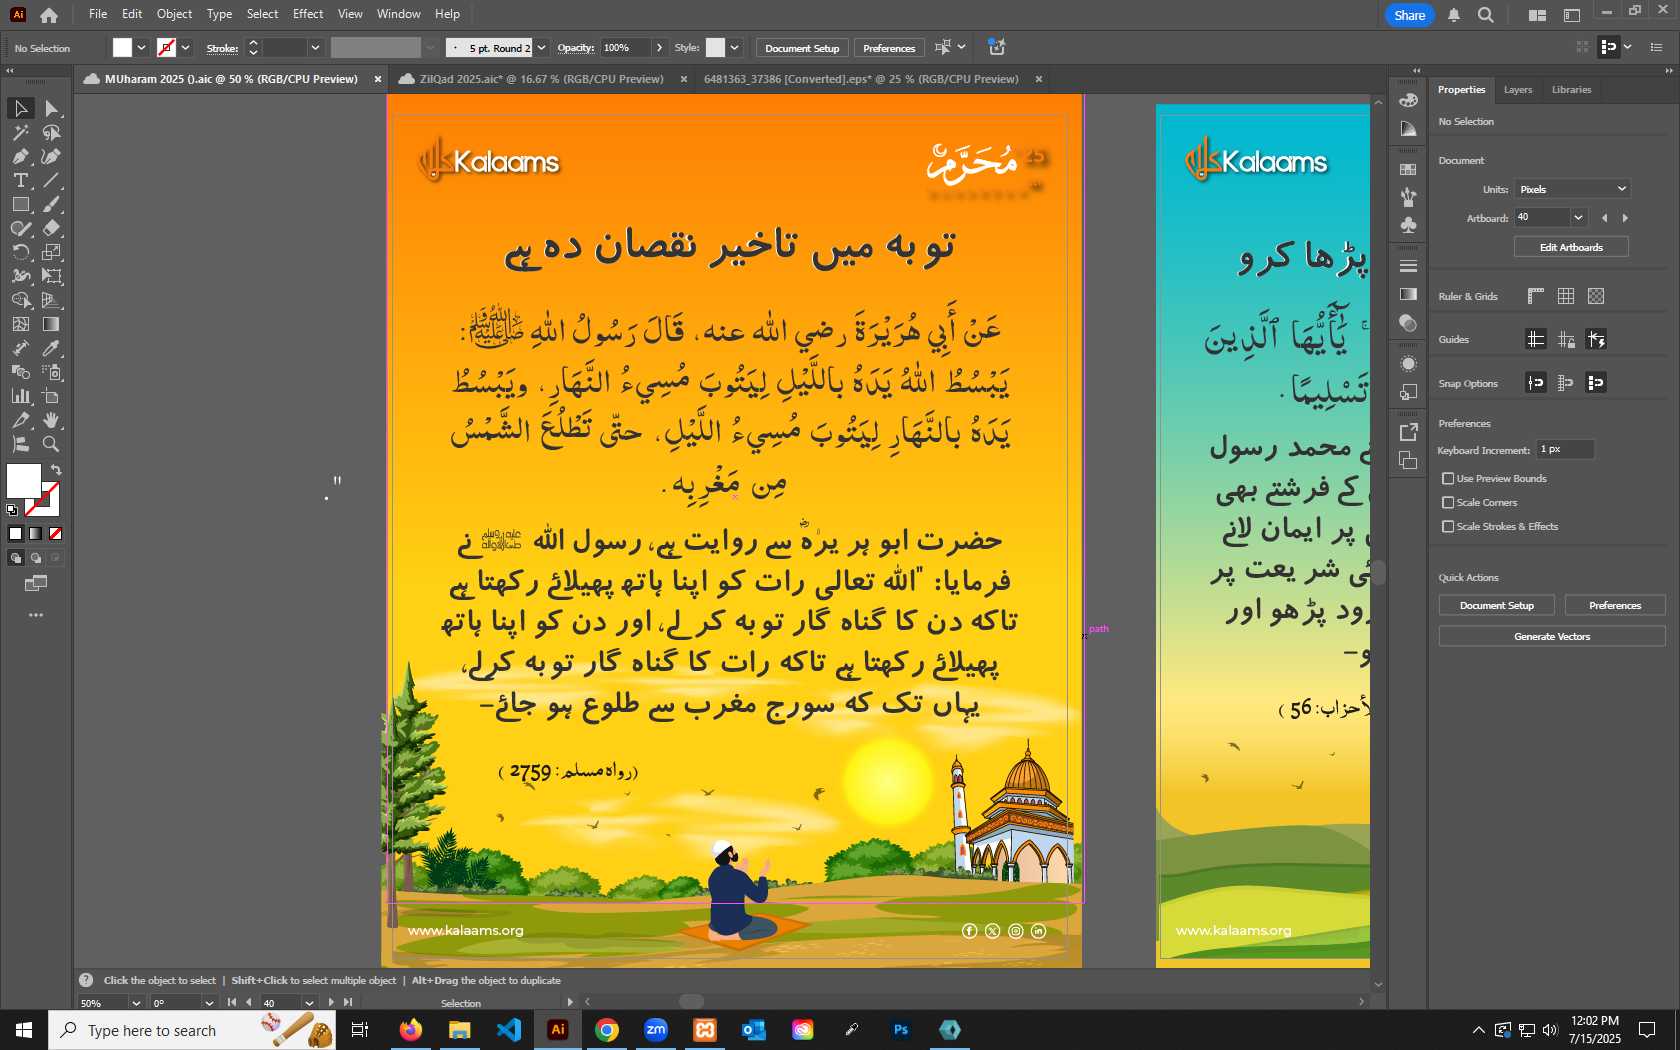Click the large white Fill swatch
This screenshot has width=1680, height=1050.
click(24, 481)
